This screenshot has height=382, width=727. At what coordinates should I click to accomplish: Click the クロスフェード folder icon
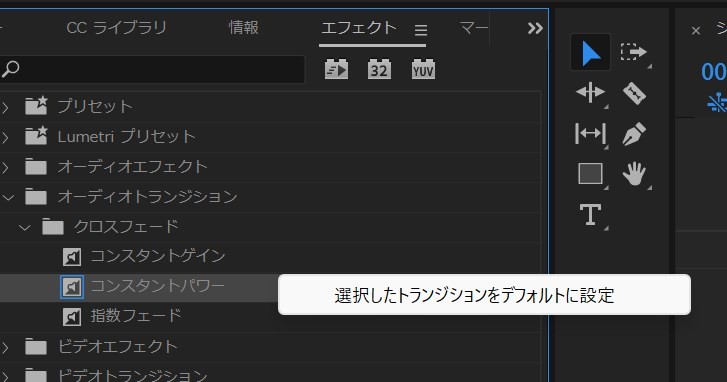click(x=53, y=227)
